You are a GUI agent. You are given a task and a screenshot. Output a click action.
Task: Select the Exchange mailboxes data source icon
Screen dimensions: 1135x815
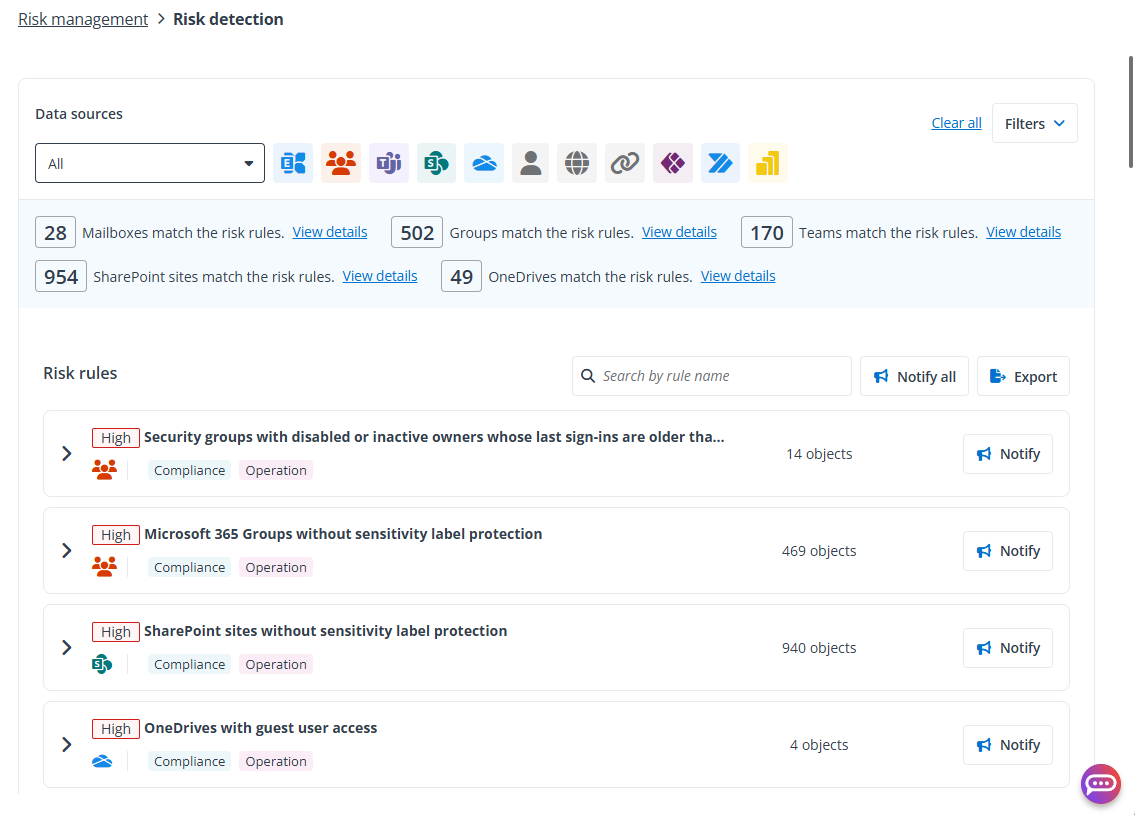click(x=293, y=163)
